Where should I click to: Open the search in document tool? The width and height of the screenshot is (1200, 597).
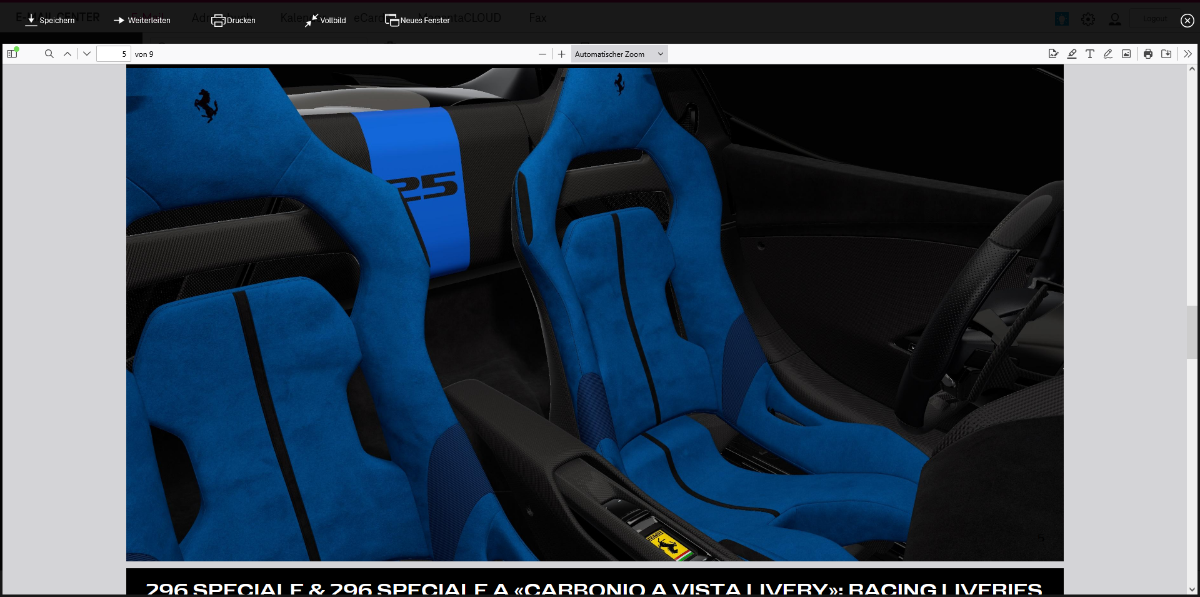pyautogui.click(x=49, y=54)
